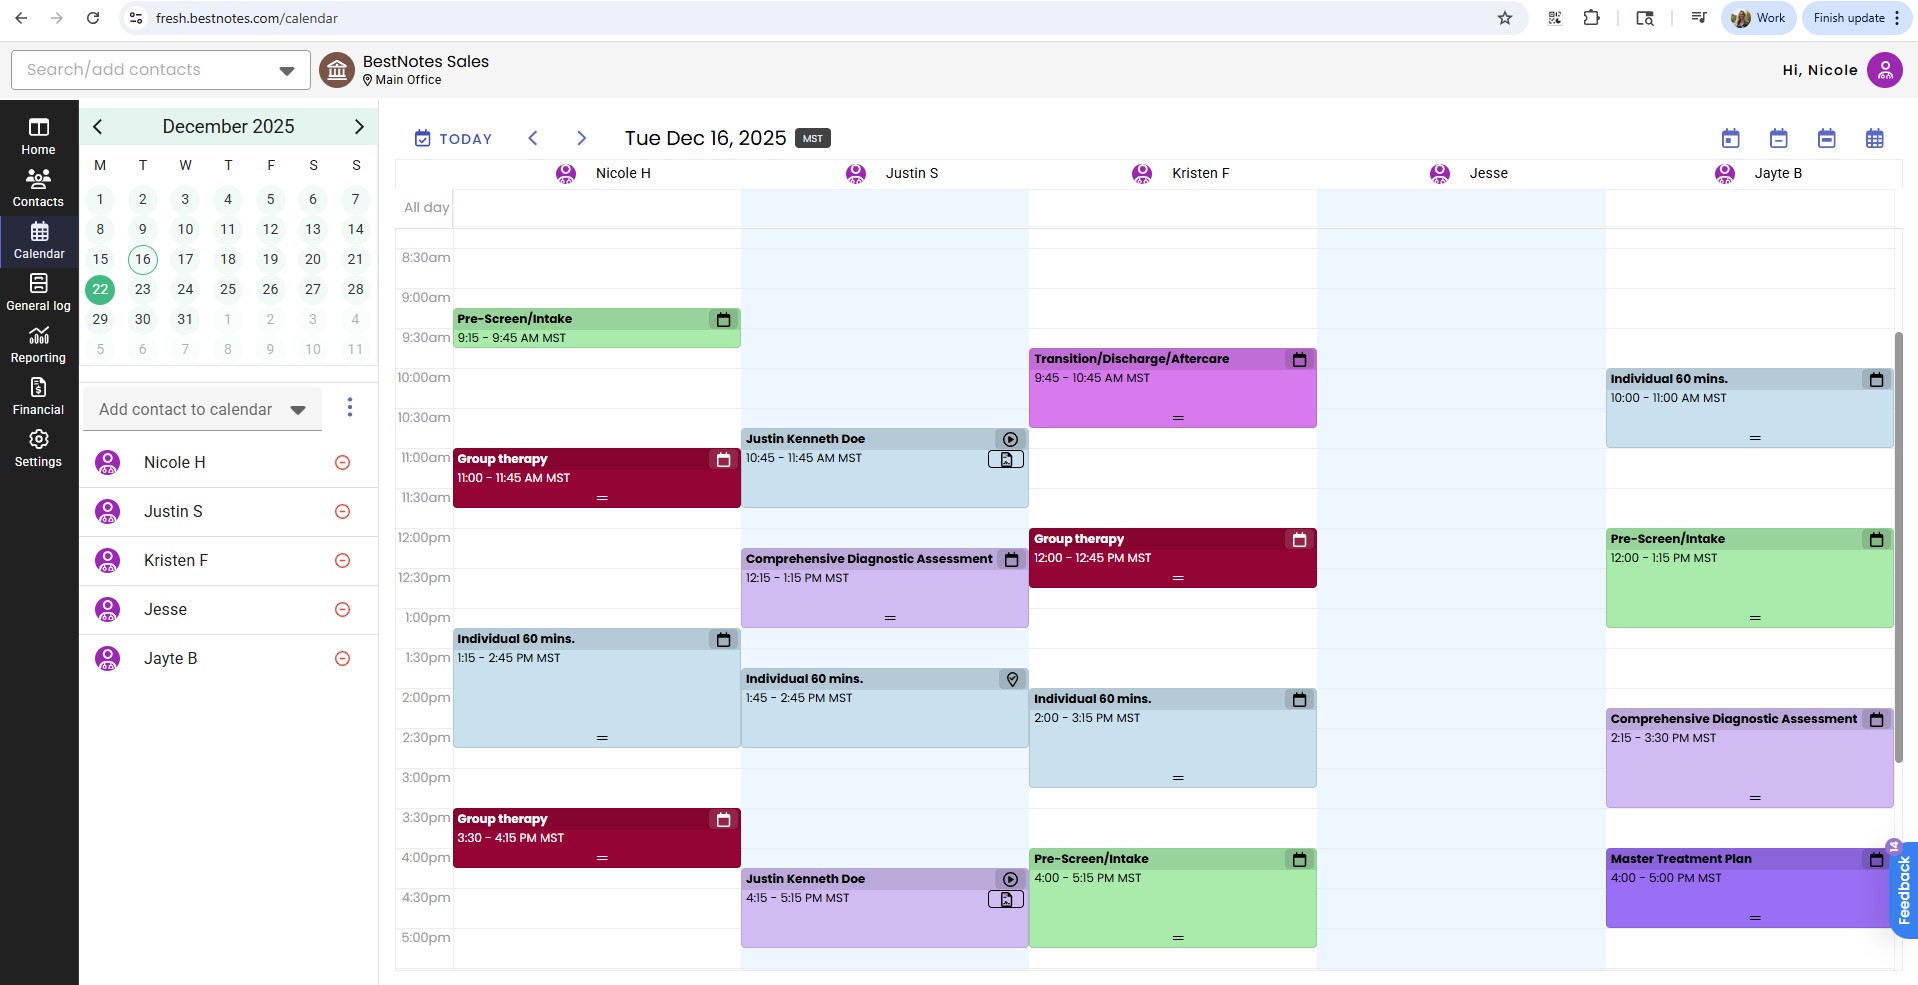Click calendar icon on Nicole's 9:15 Pre-Screen/Intake

(x=723, y=319)
